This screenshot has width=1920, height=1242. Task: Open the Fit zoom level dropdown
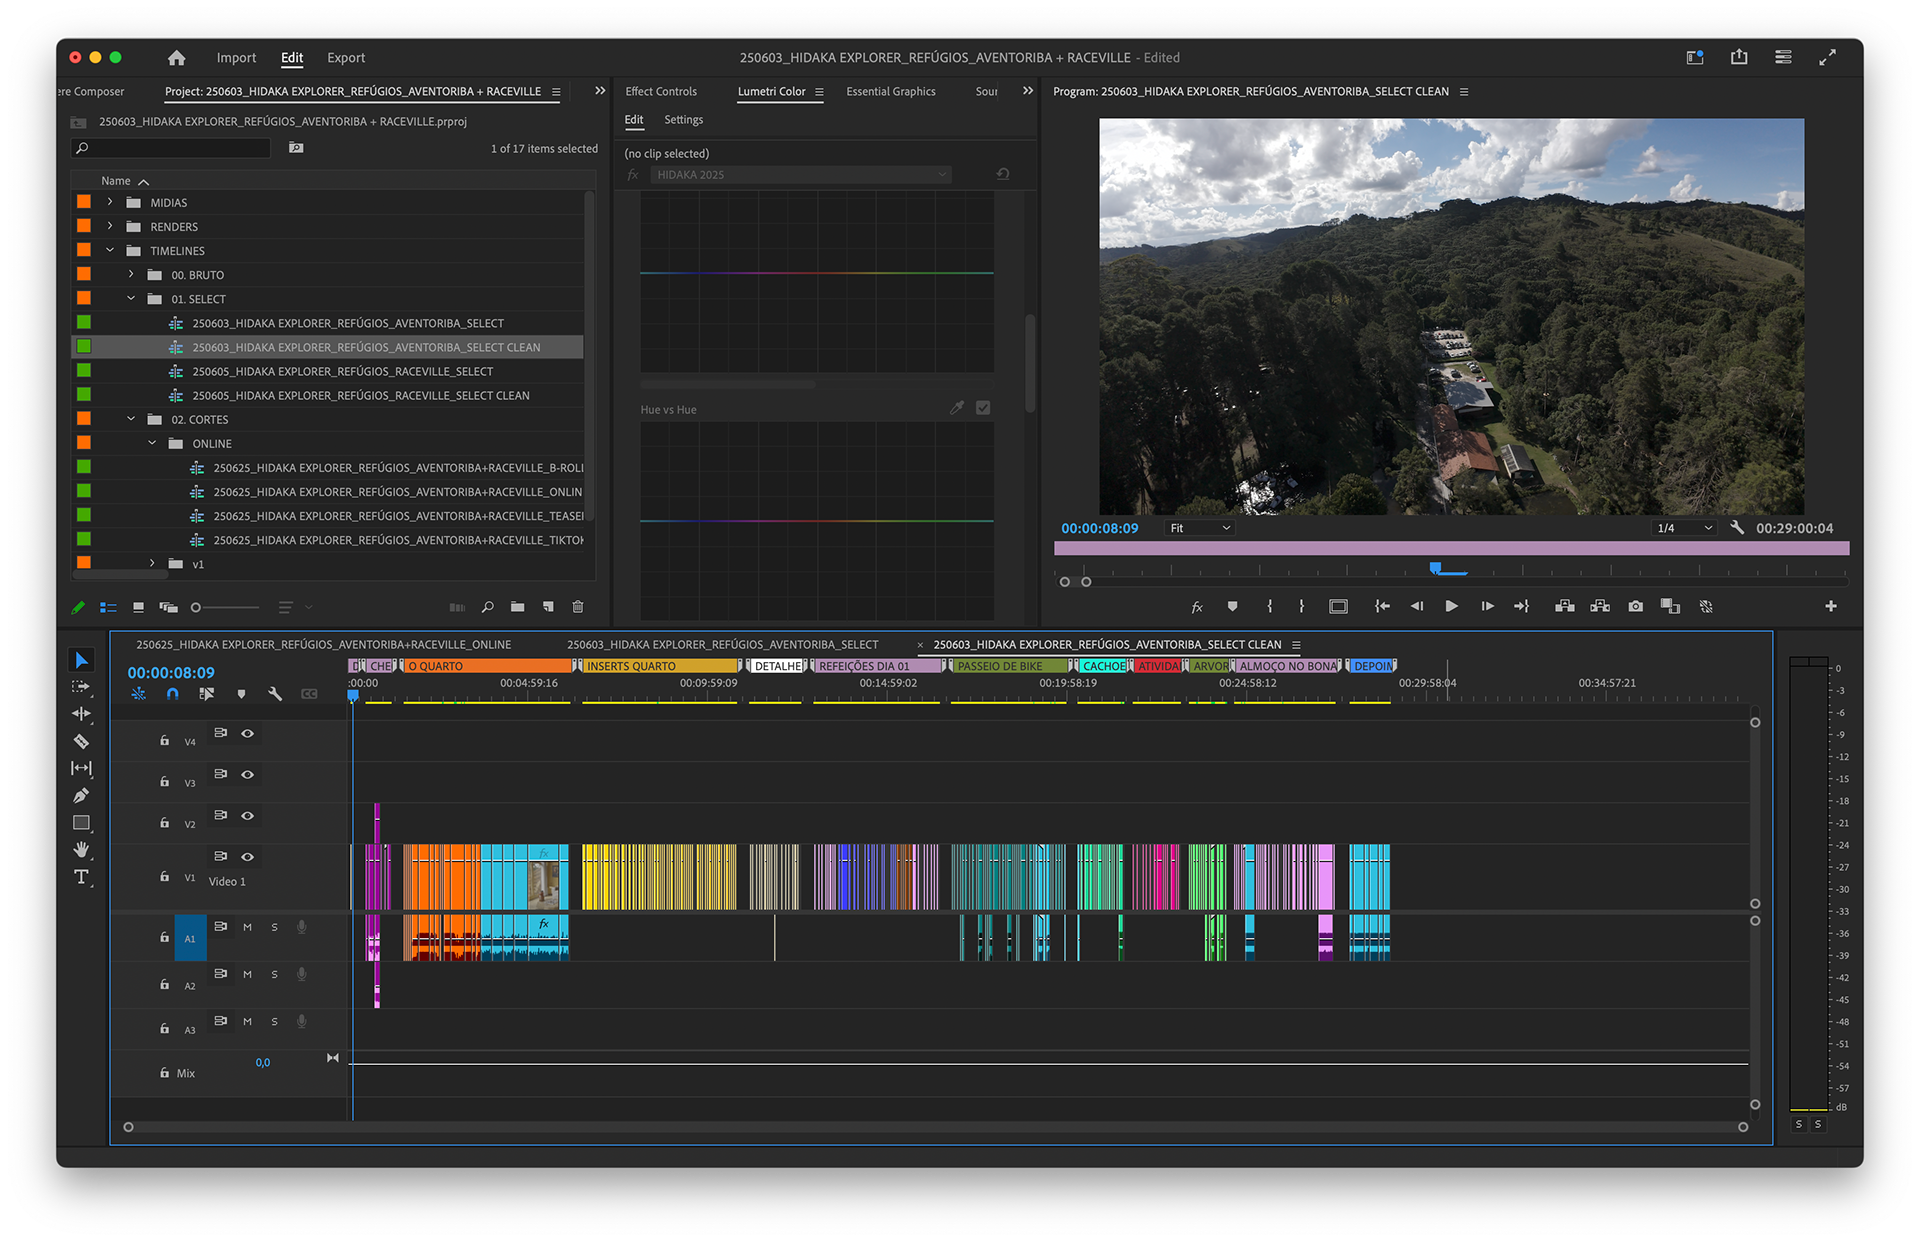(1199, 528)
